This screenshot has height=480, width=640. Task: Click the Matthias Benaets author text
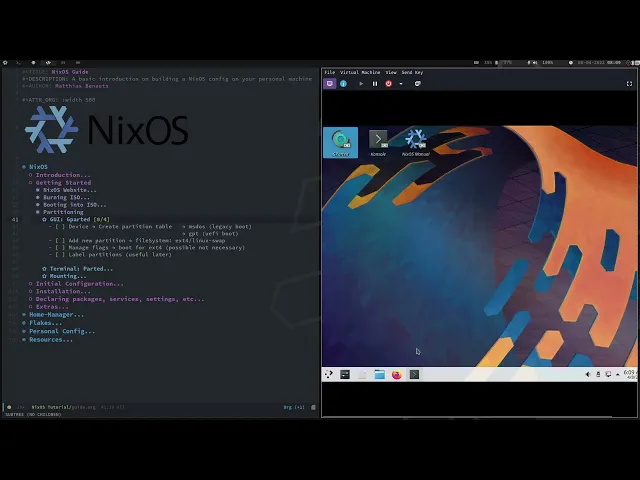click(x=82, y=86)
